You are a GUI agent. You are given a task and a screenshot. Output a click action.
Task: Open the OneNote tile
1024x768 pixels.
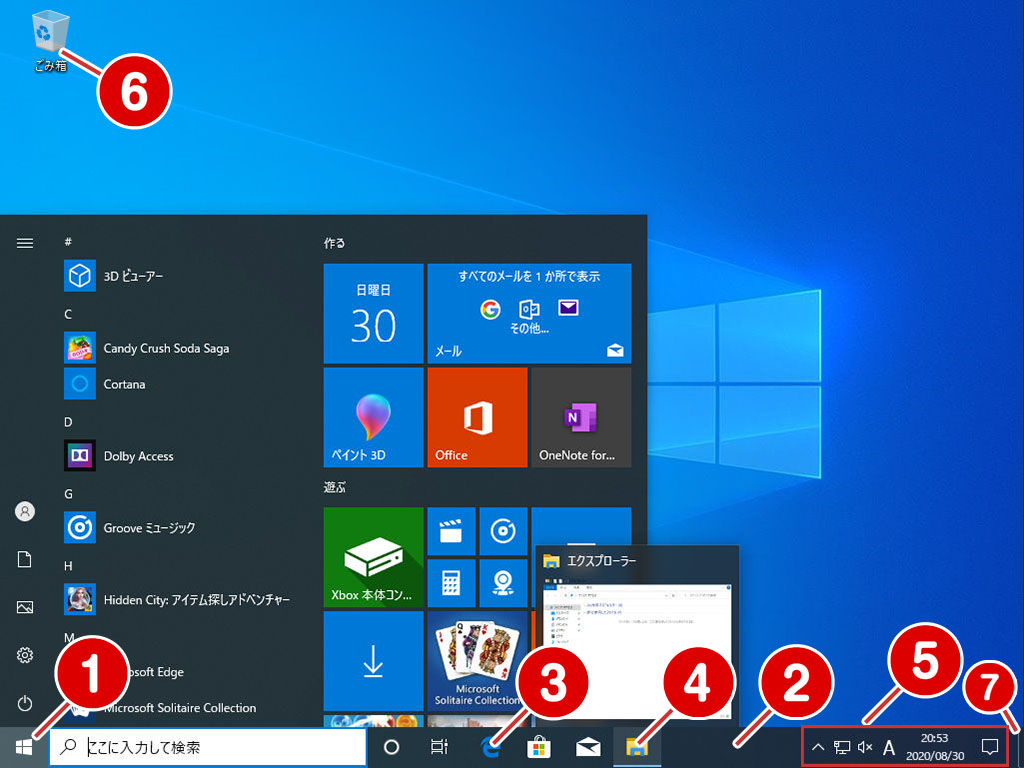[581, 417]
